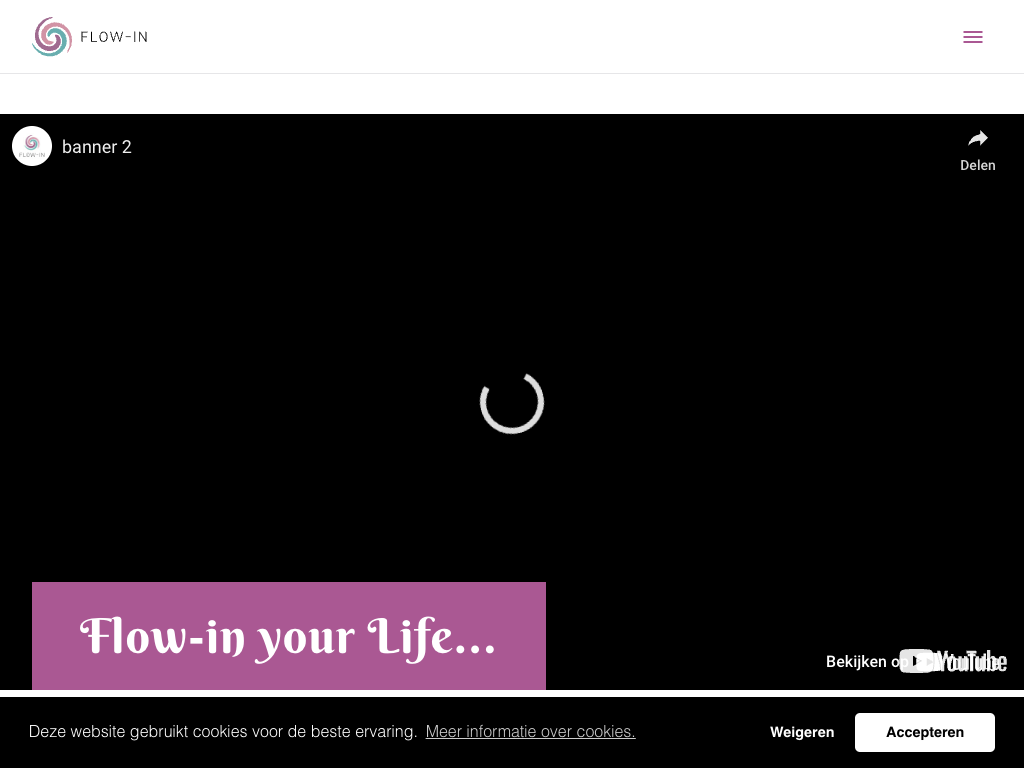Click the FLOW-IN wordmark text in header
This screenshot has height=768, width=1024.
coord(114,38)
